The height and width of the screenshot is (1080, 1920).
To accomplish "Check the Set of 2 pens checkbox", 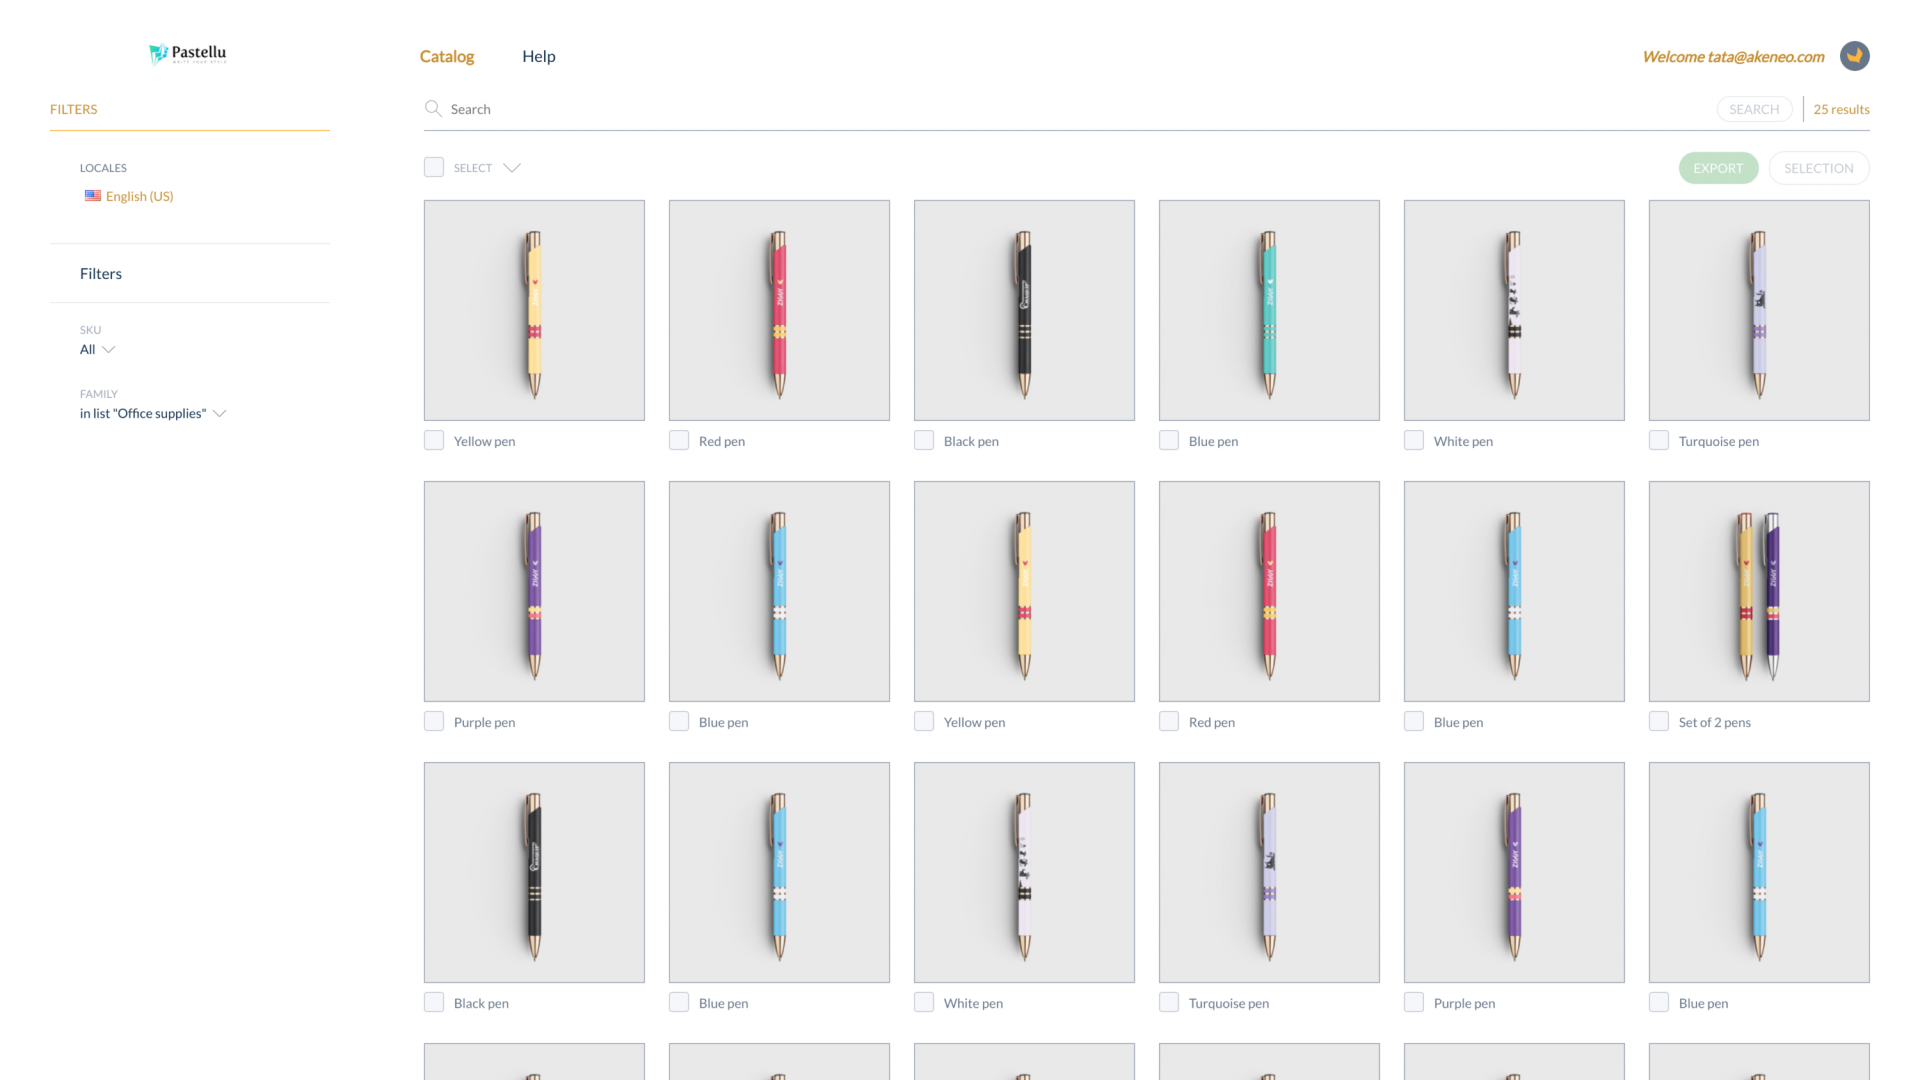I will pyautogui.click(x=1659, y=721).
